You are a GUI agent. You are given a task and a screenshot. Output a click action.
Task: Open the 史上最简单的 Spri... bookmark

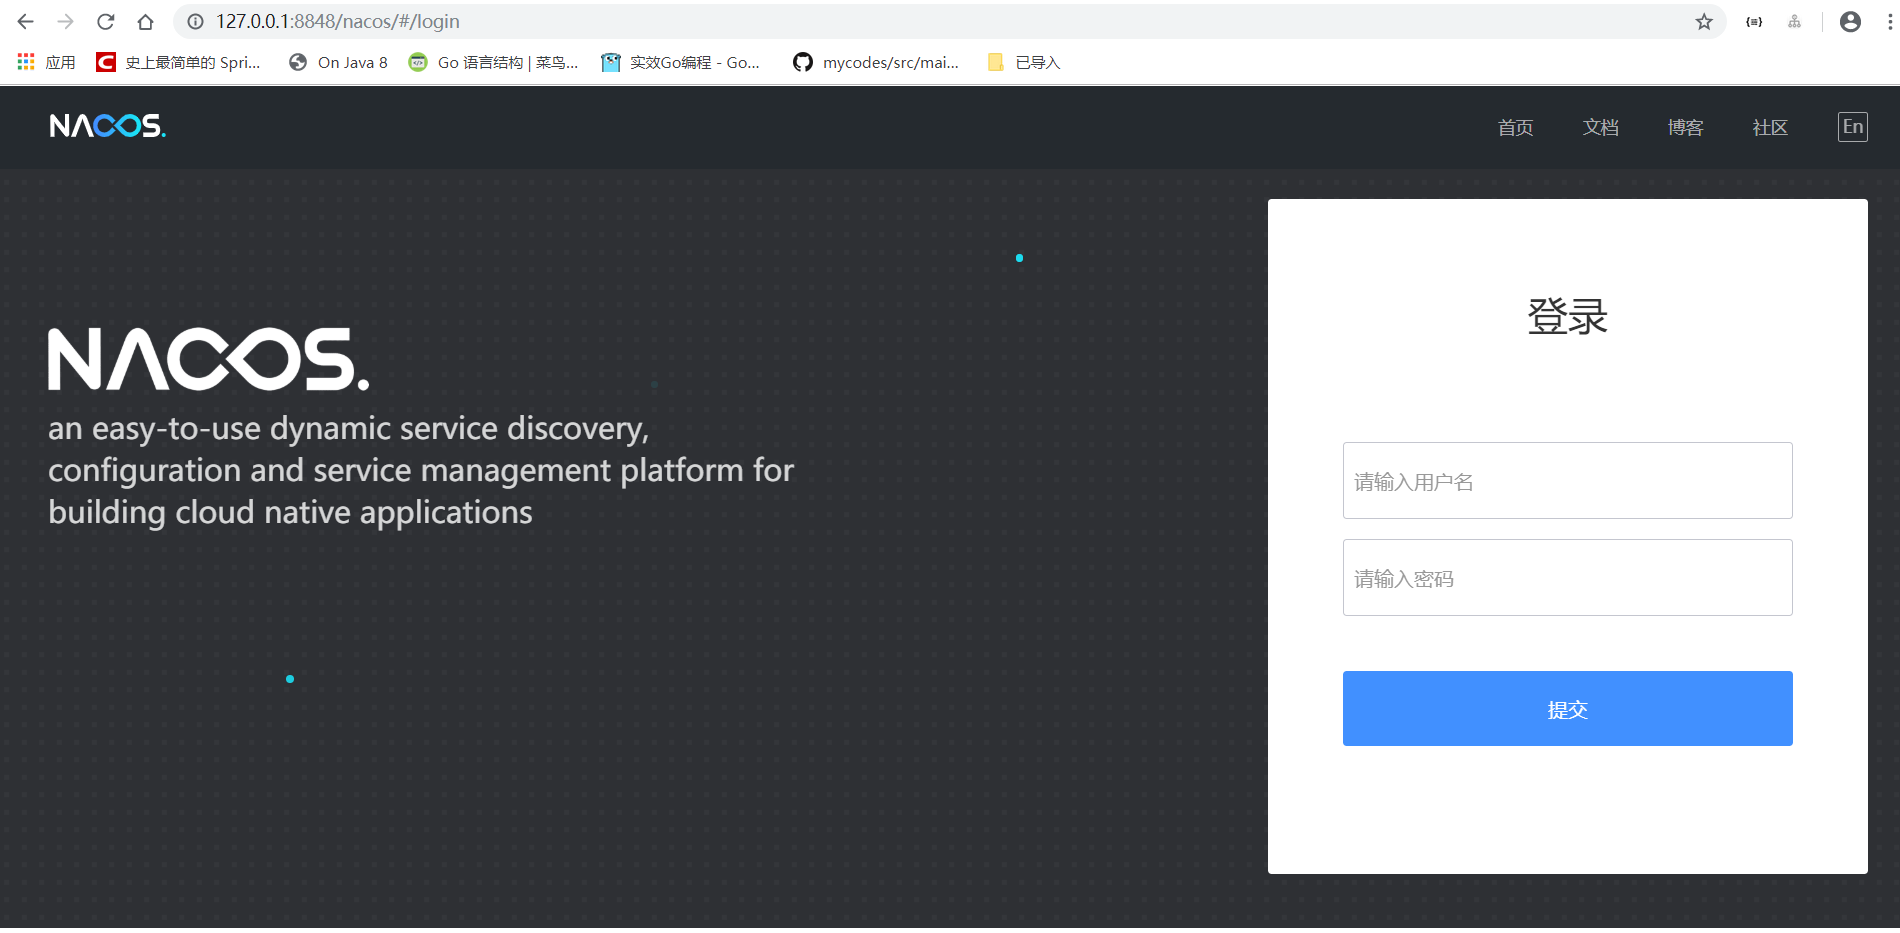178,62
